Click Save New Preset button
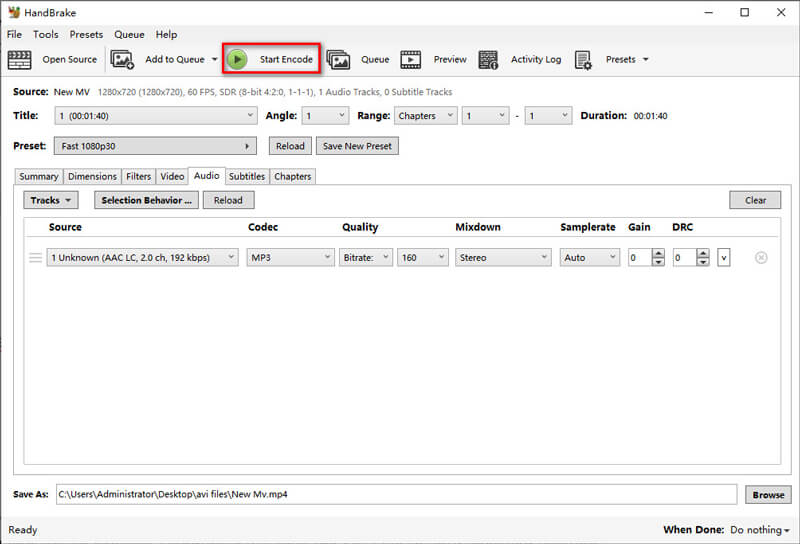 (357, 146)
